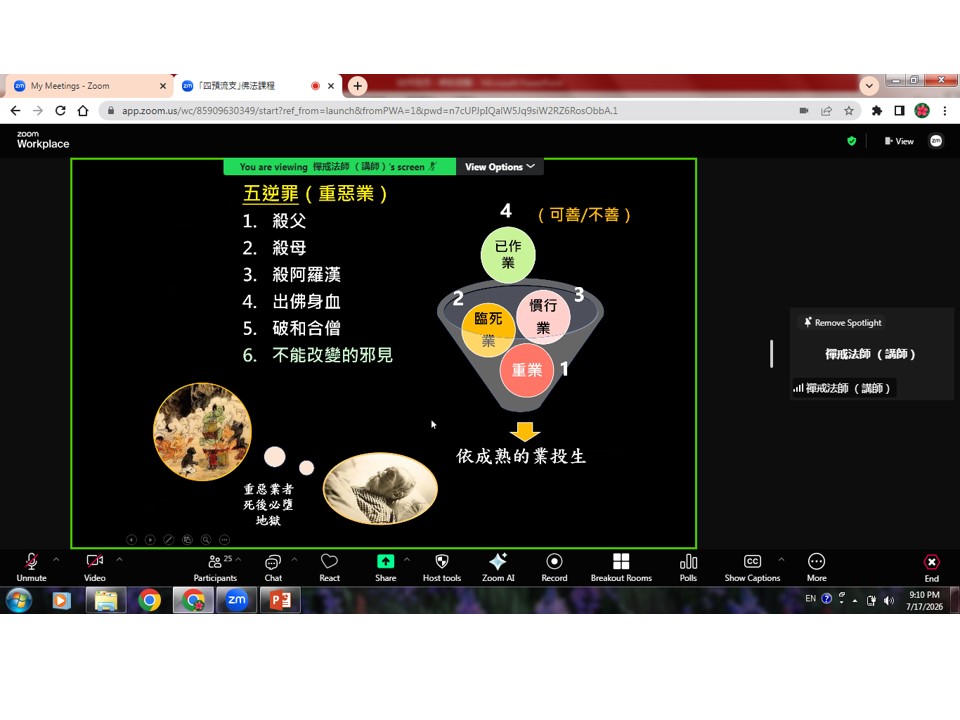The height and width of the screenshot is (720, 960).
Task: Expand audio options arrow next to Unmute
Action: click(x=56, y=560)
